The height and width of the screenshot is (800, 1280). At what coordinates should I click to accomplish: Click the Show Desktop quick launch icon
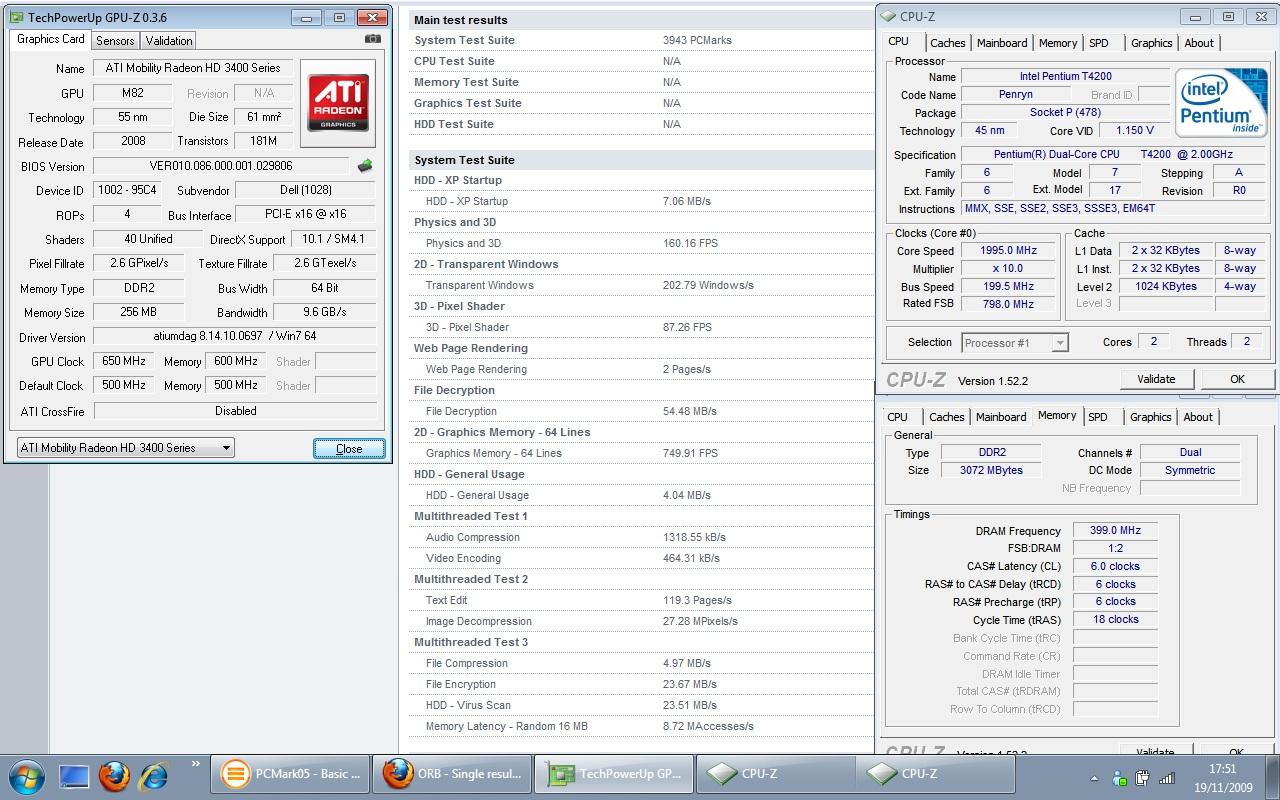click(x=74, y=775)
